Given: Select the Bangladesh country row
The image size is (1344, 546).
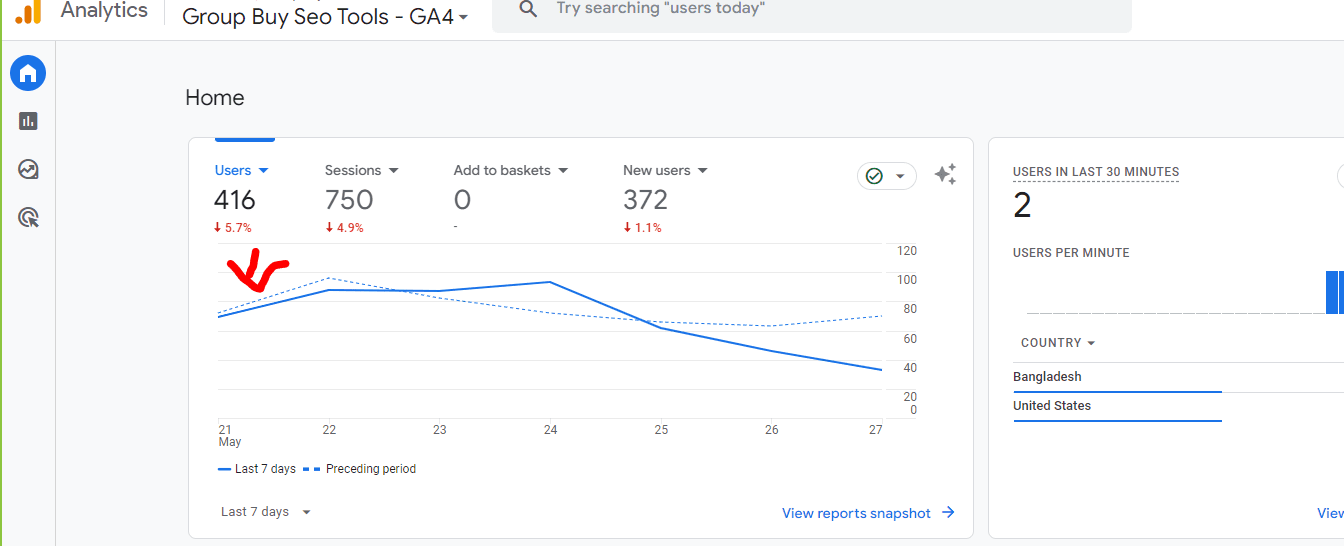Looking at the screenshot, I should pos(1178,377).
